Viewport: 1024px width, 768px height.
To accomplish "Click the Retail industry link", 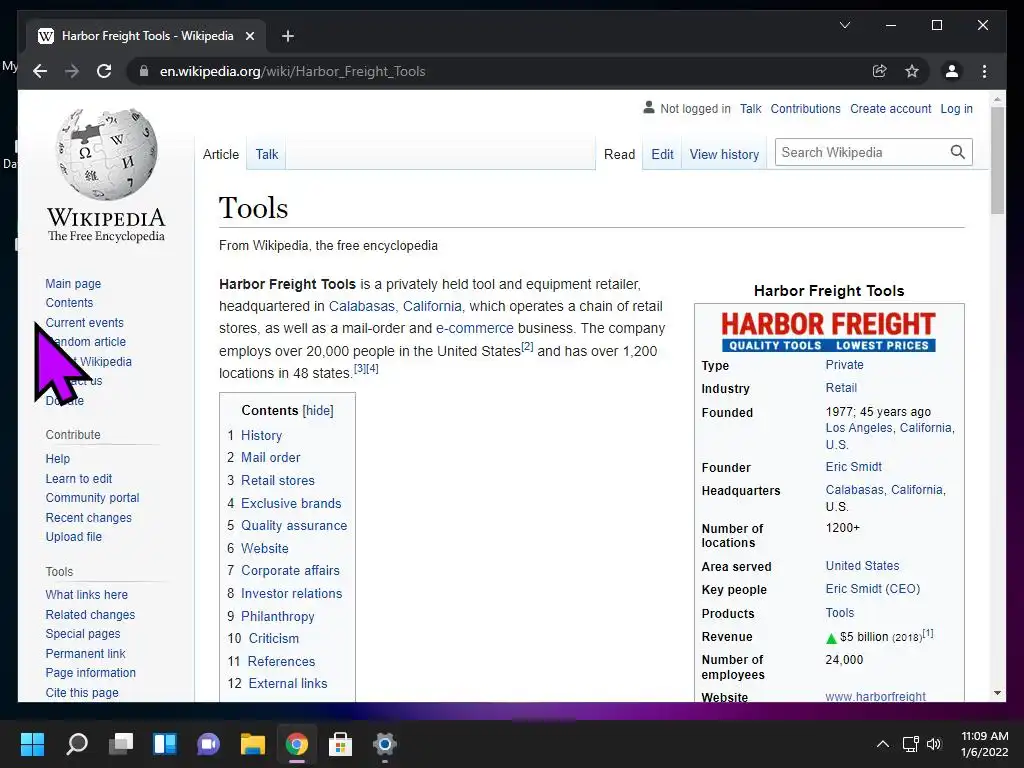I will pyautogui.click(x=841, y=387).
